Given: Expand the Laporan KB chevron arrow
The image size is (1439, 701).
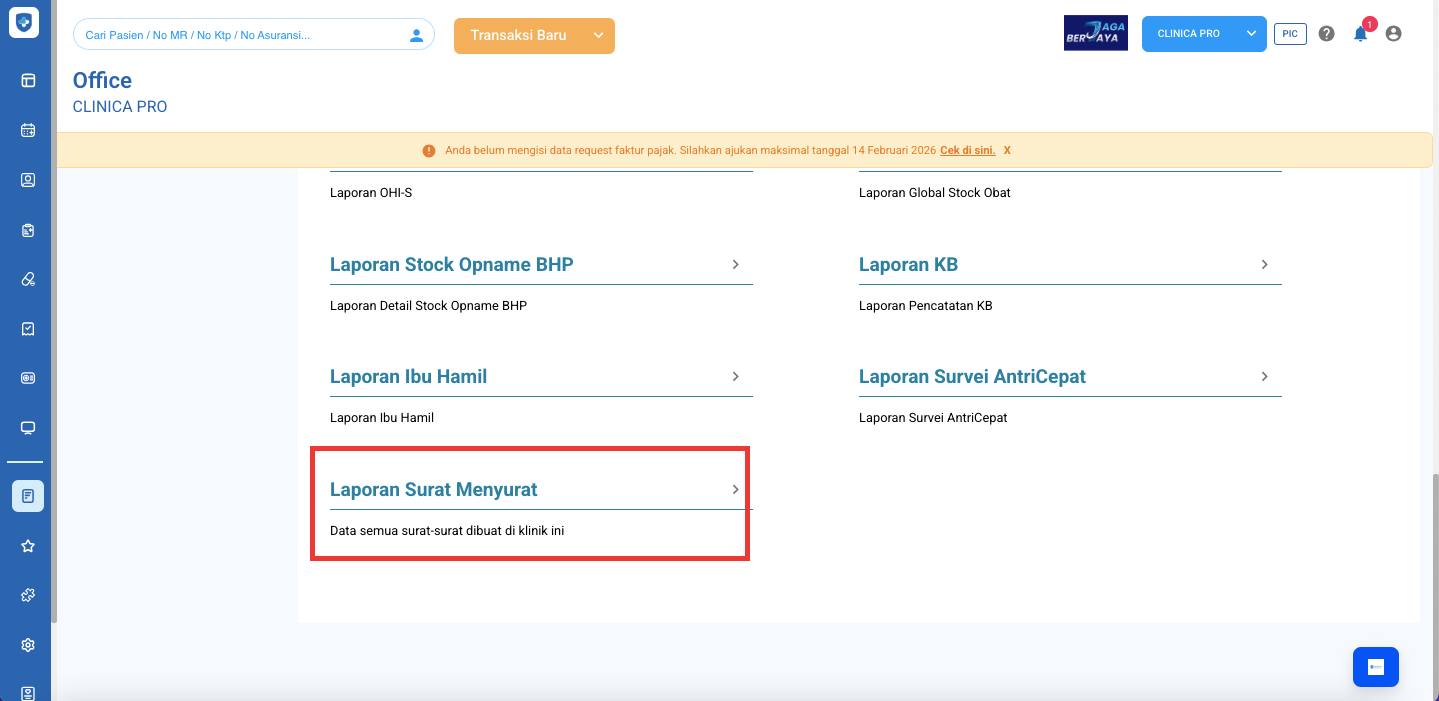Looking at the screenshot, I should (1264, 265).
